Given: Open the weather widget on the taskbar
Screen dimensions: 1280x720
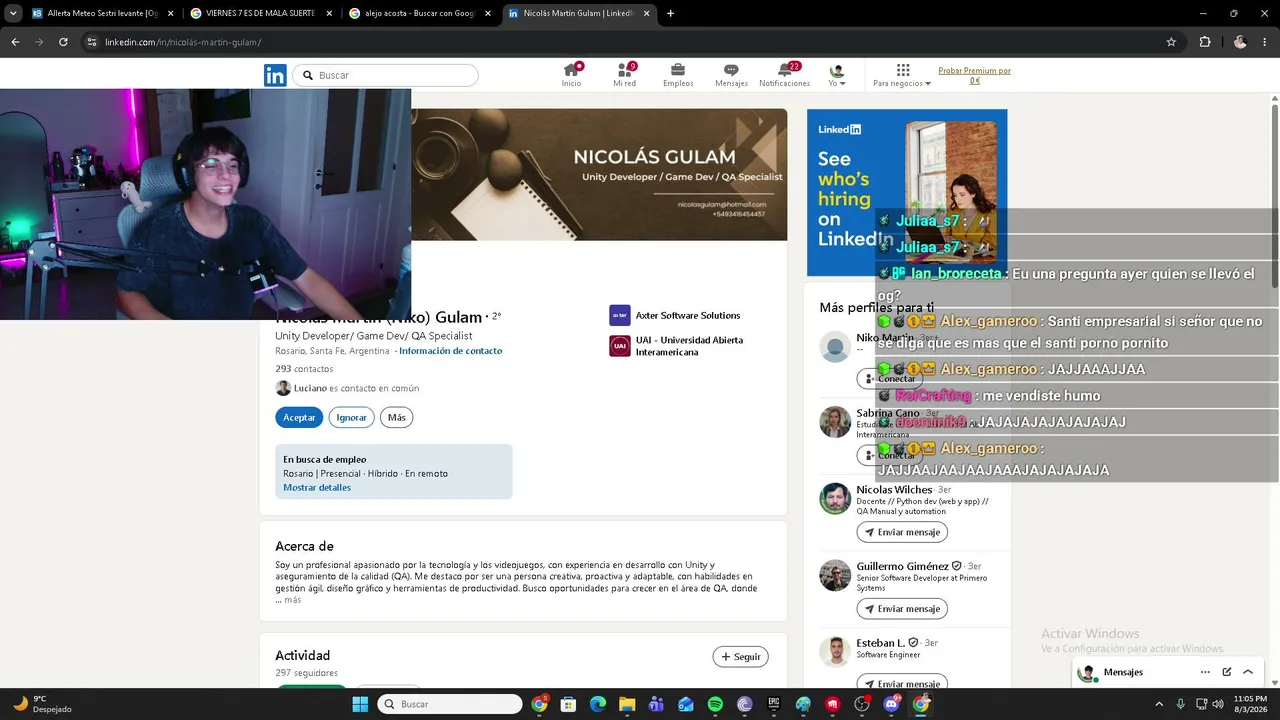Looking at the screenshot, I should coord(40,704).
